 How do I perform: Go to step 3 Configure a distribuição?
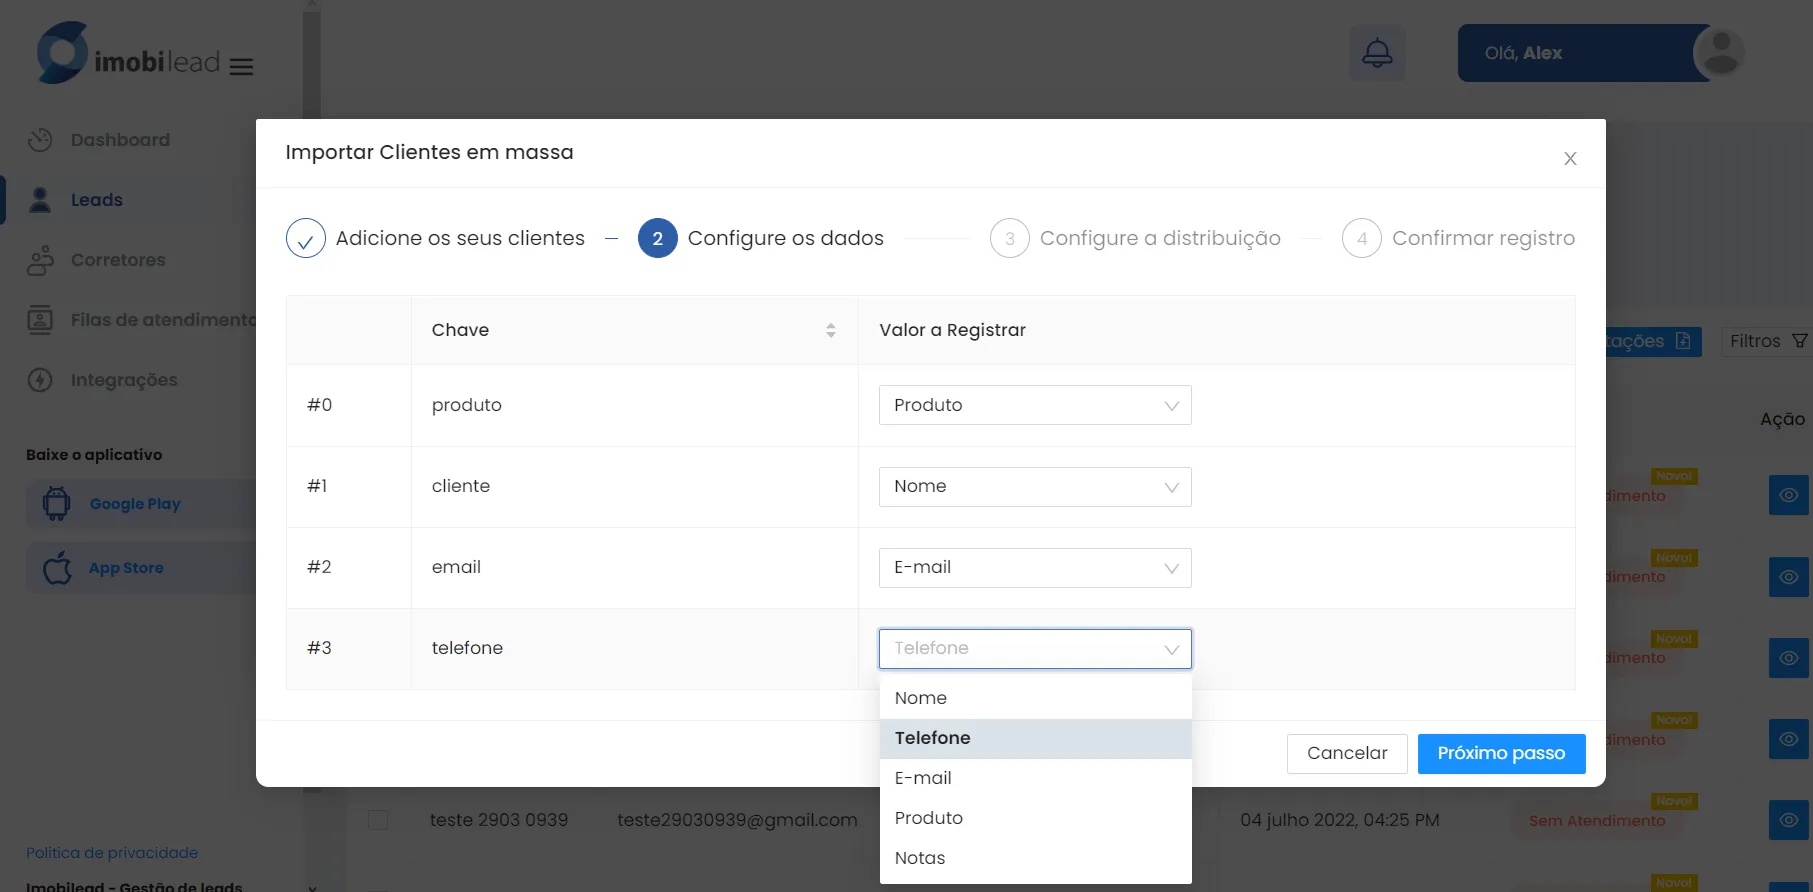click(1135, 238)
